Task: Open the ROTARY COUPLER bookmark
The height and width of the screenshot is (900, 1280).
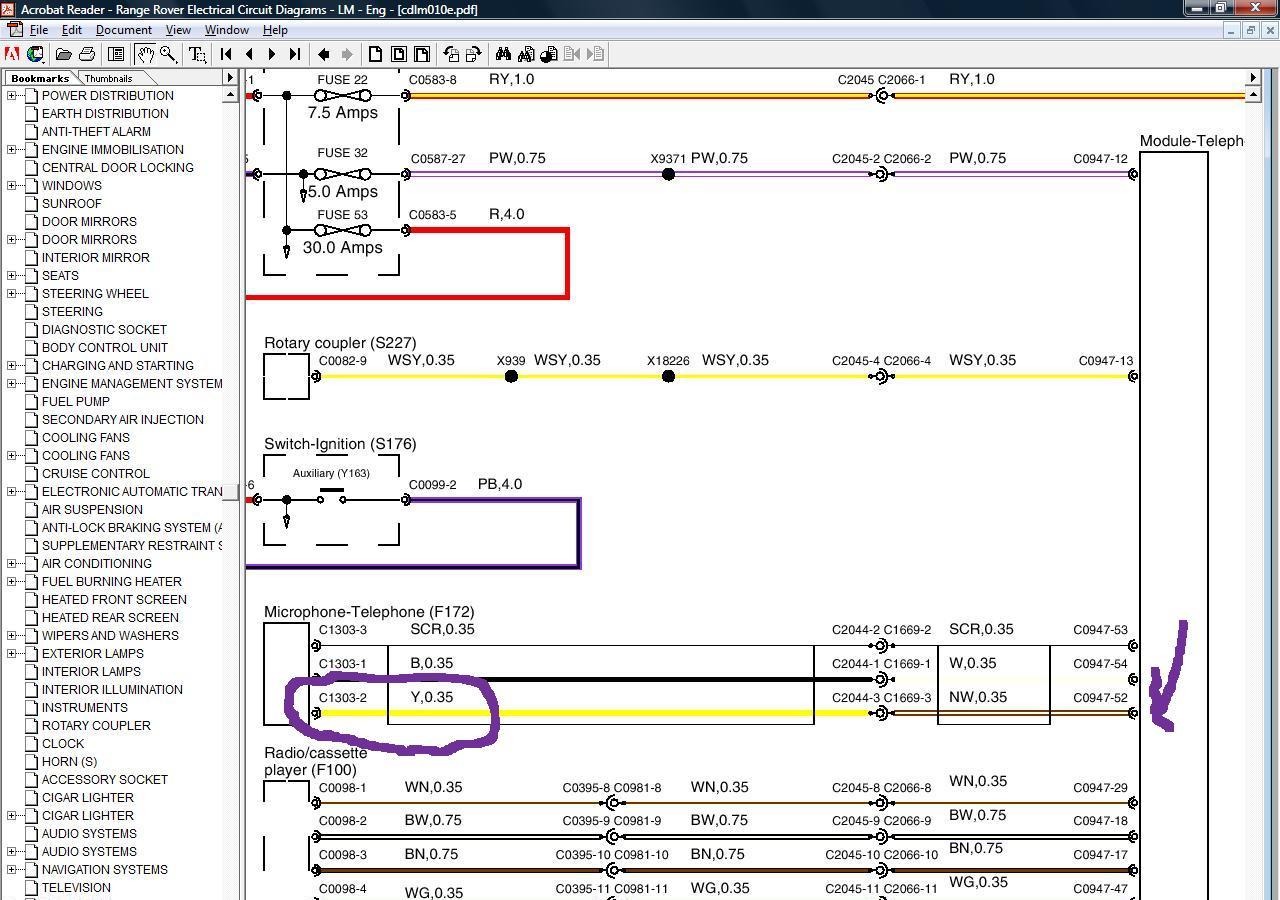Action: pos(96,726)
